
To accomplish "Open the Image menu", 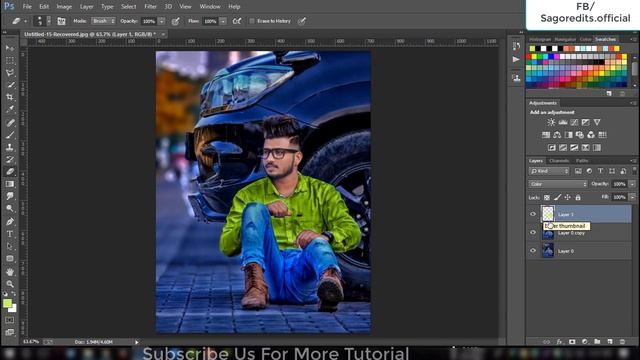I will 64,7.
